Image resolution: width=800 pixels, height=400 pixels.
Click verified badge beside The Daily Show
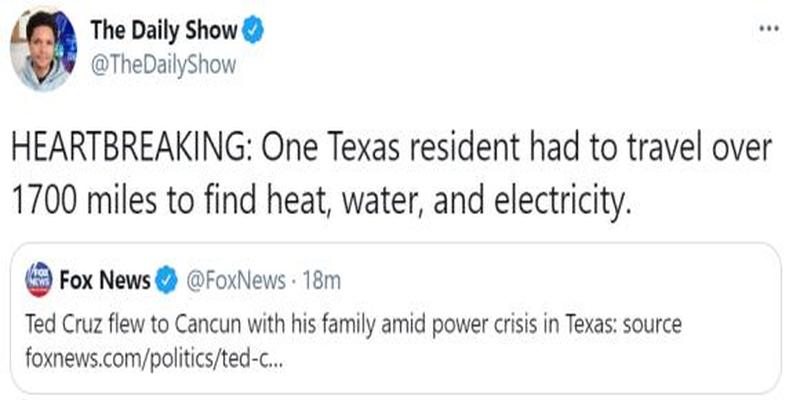pos(256,31)
